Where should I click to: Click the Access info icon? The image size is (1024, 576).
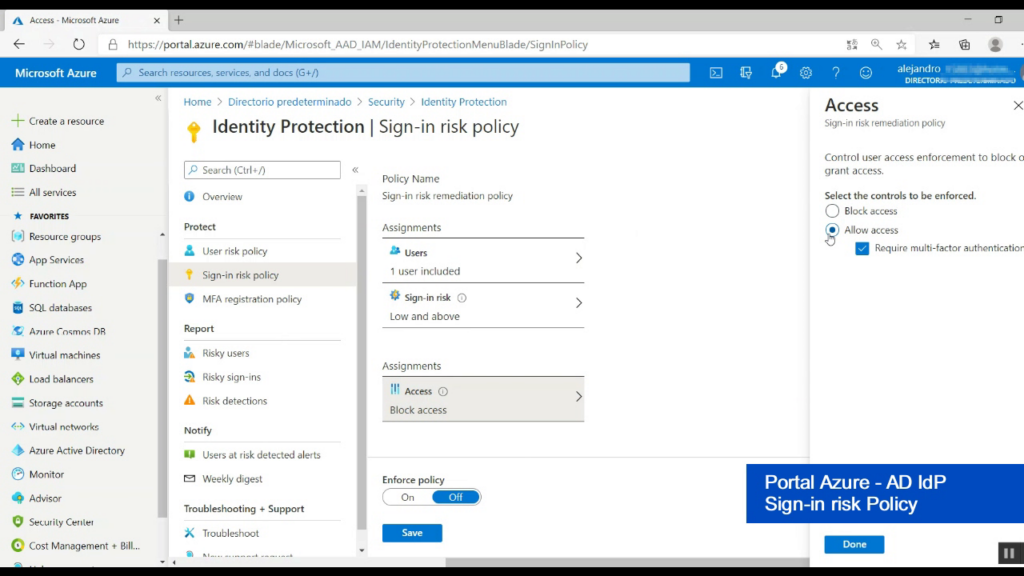[443, 391]
